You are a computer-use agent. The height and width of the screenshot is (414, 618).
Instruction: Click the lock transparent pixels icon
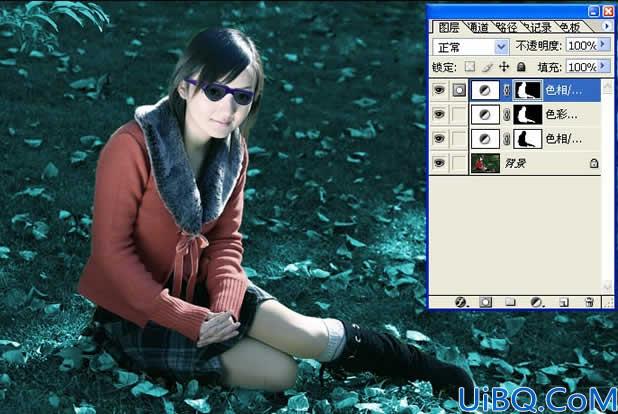click(x=469, y=67)
